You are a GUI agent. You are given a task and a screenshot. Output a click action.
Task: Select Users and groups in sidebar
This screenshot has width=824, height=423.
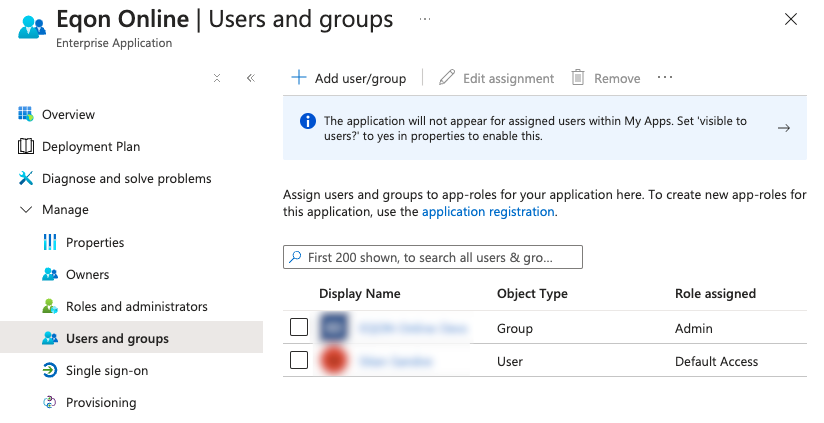coord(117,339)
